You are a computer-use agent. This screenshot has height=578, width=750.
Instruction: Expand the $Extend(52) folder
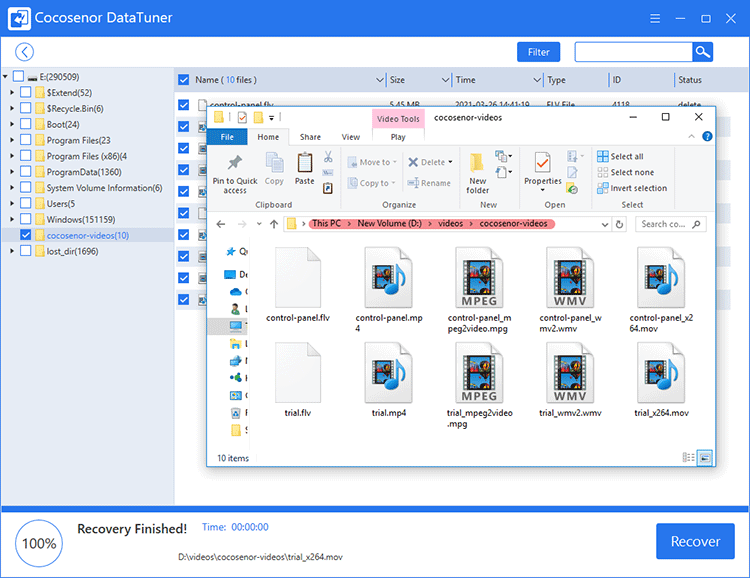(12, 92)
